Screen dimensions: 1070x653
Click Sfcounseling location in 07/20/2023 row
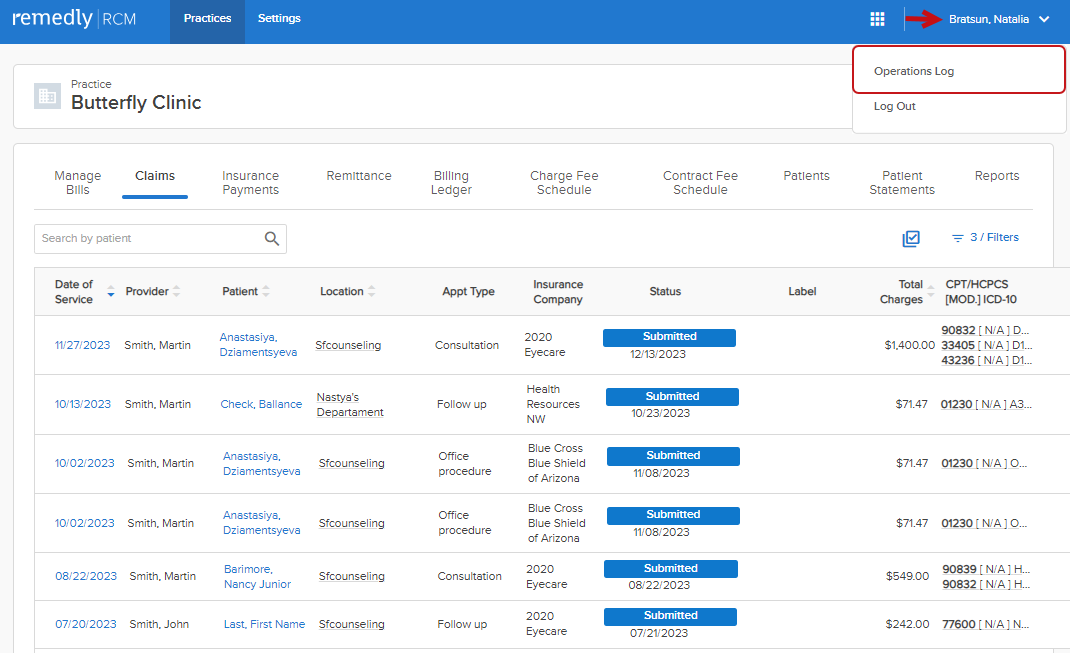[351, 624]
